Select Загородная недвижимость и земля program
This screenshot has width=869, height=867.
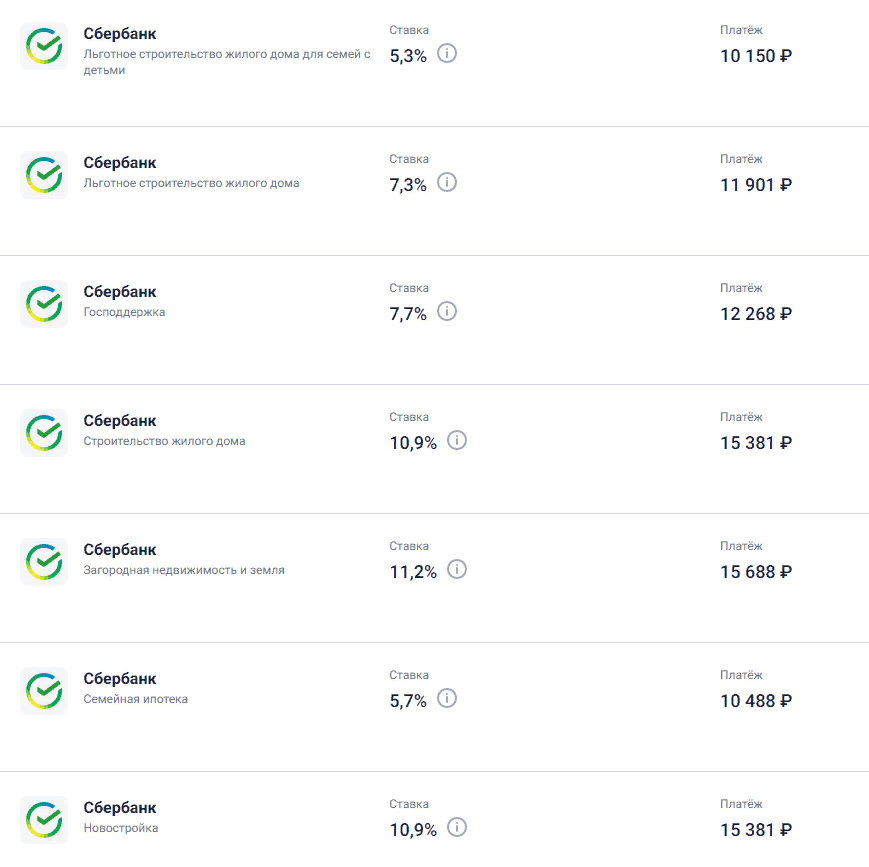pos(184,570)
